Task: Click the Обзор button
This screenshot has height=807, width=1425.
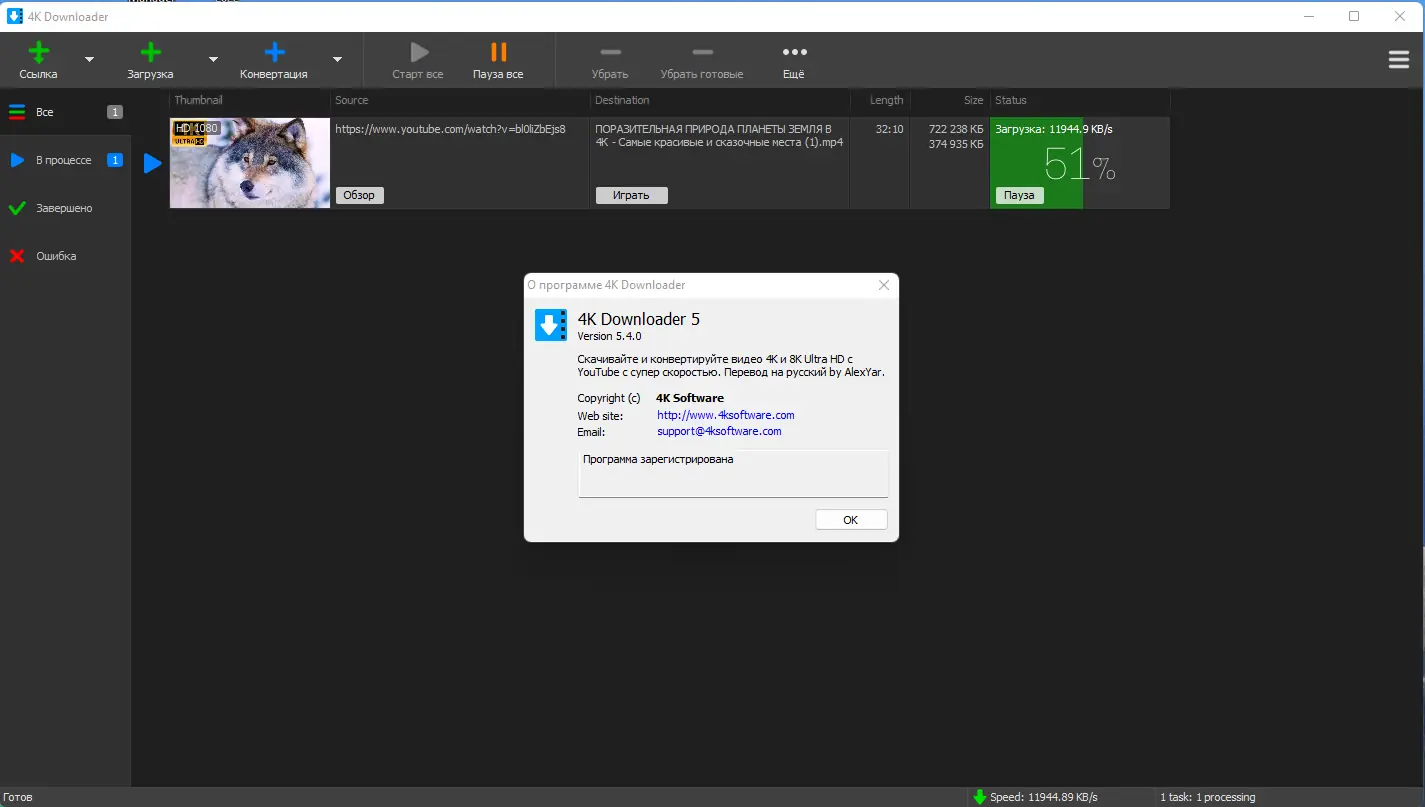Action: click(x=359, y=195)
